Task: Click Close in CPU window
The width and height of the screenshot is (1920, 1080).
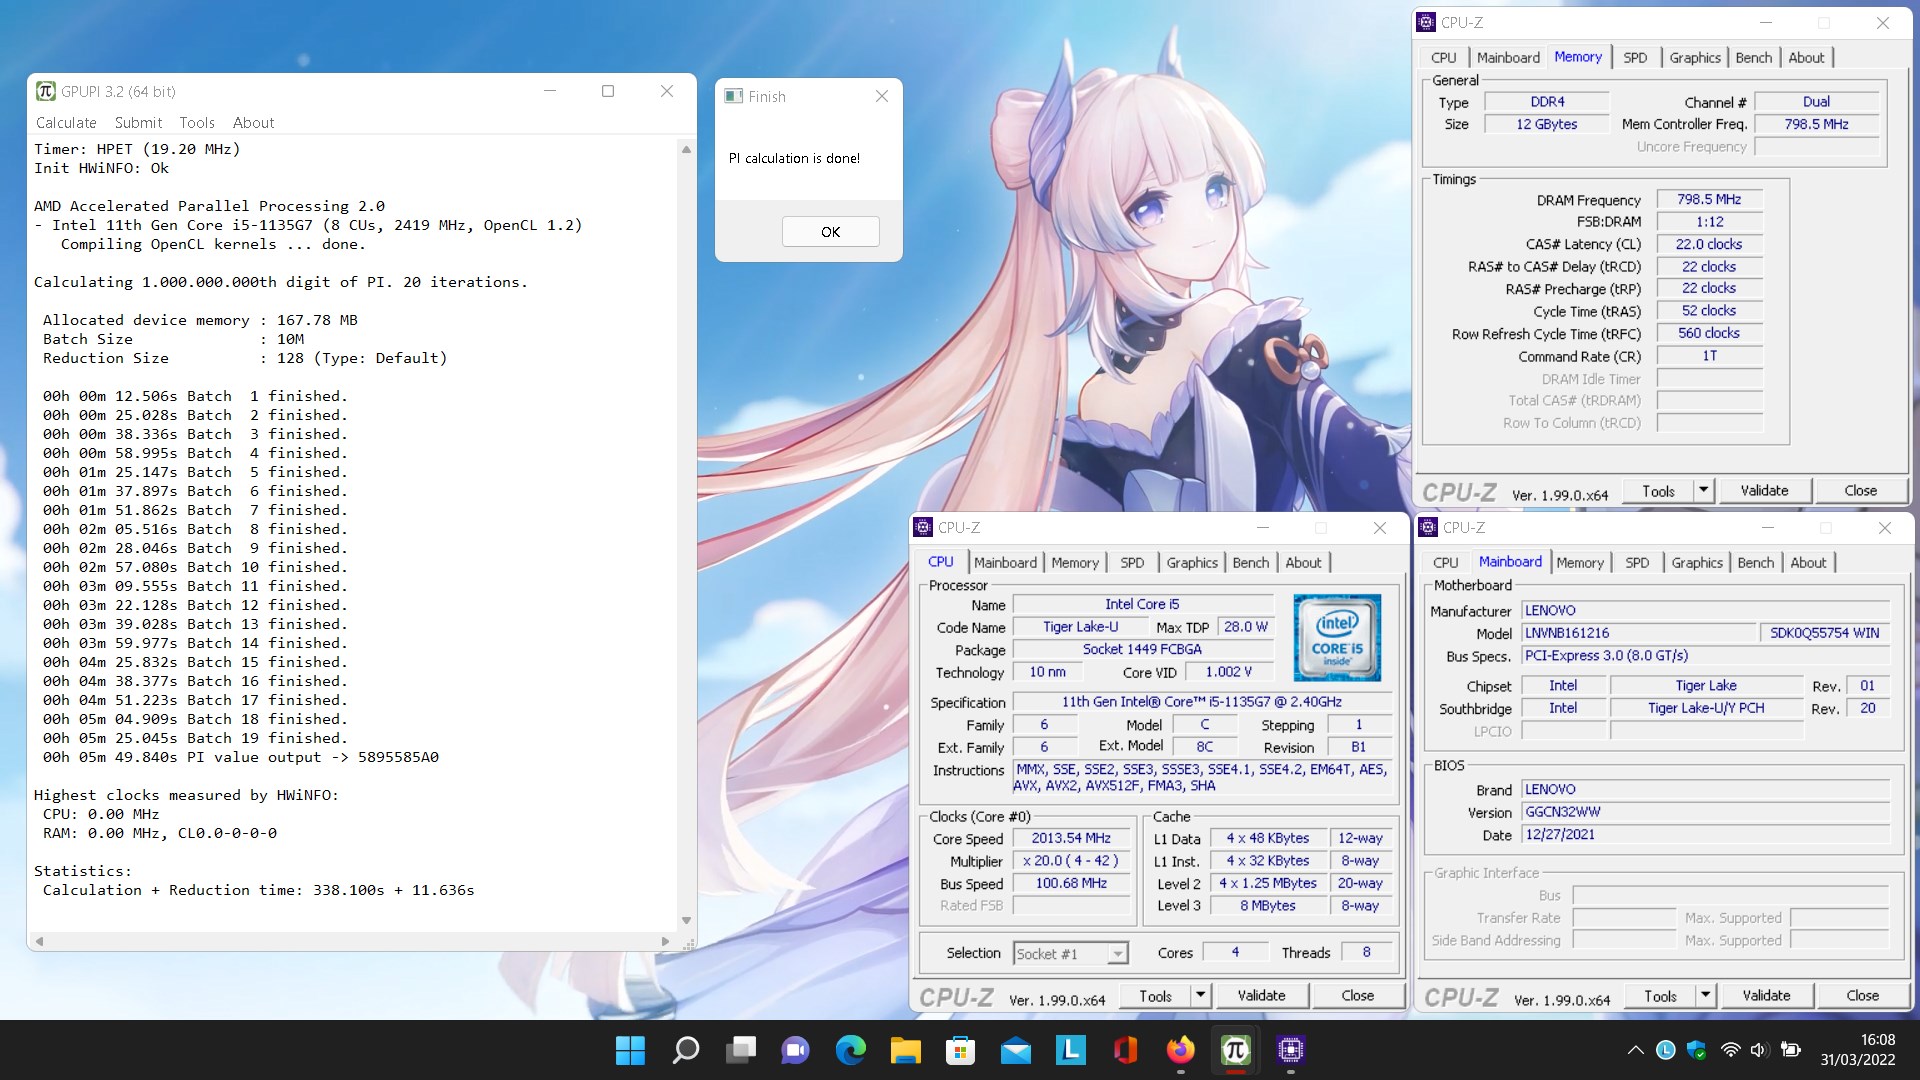Action: click(x=1357, y=996)
